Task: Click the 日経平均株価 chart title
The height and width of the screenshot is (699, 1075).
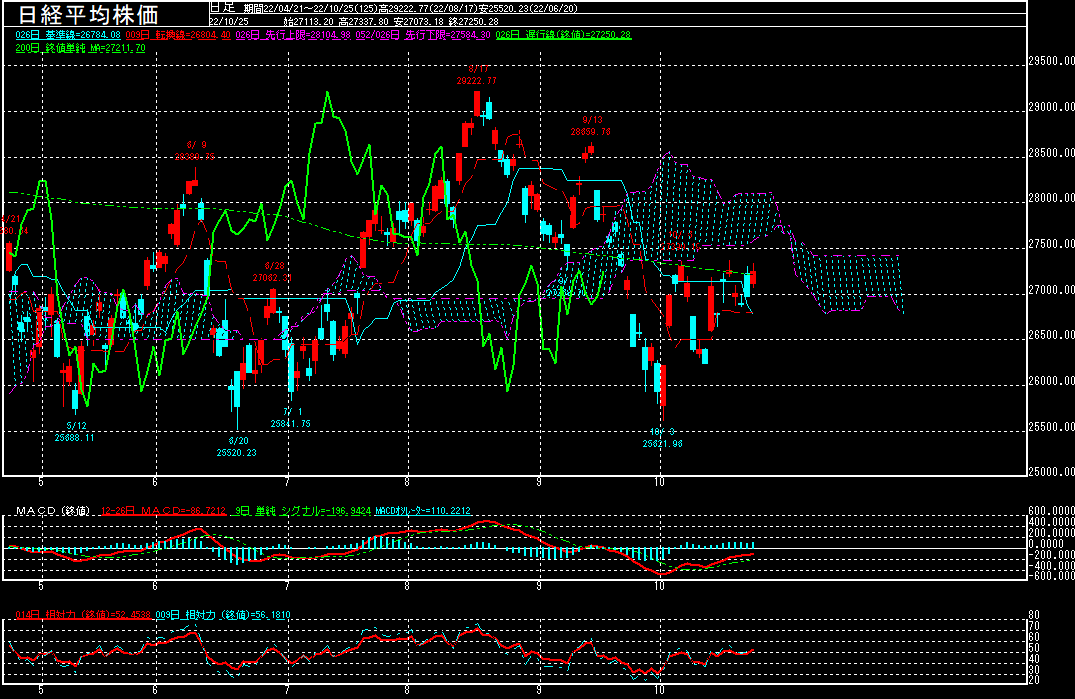Action: (88, 14)
